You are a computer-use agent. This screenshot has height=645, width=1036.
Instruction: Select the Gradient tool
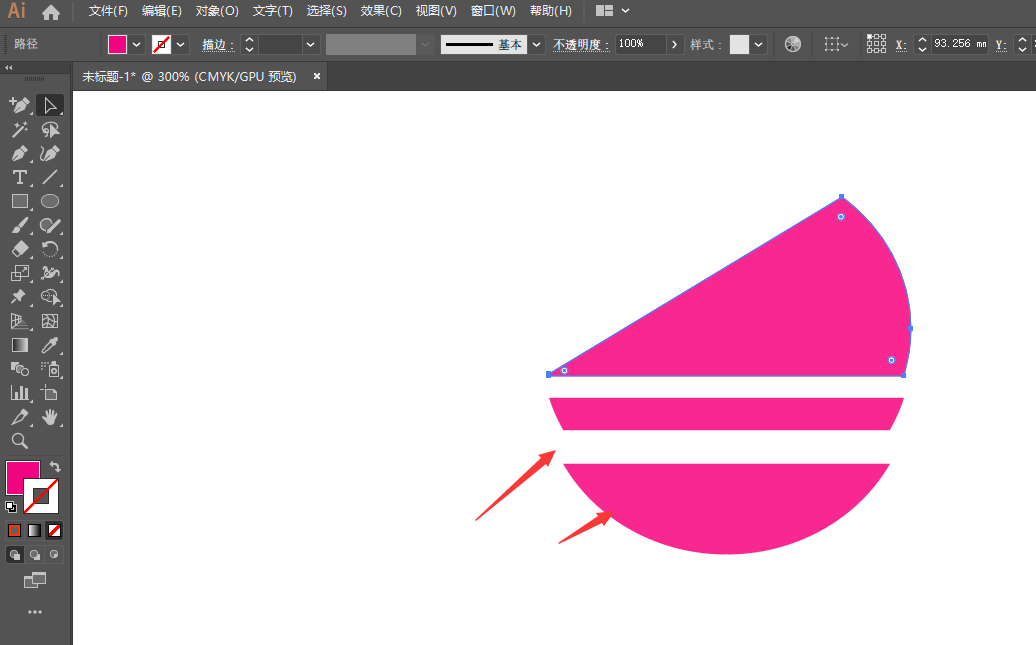point(19,346)
